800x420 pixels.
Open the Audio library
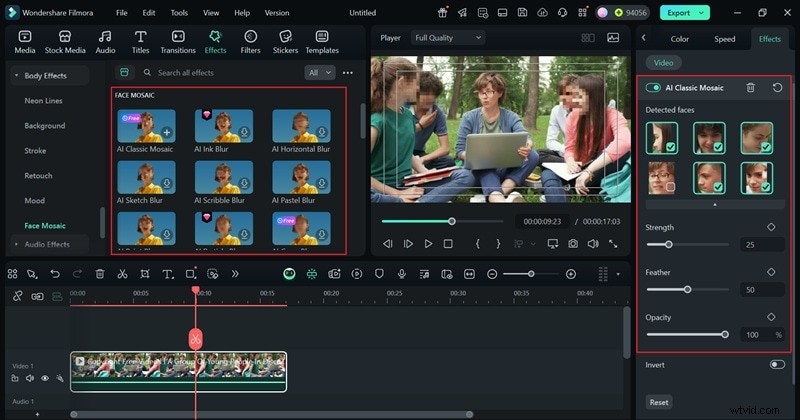pyautogui.click(x=105, y=42)
